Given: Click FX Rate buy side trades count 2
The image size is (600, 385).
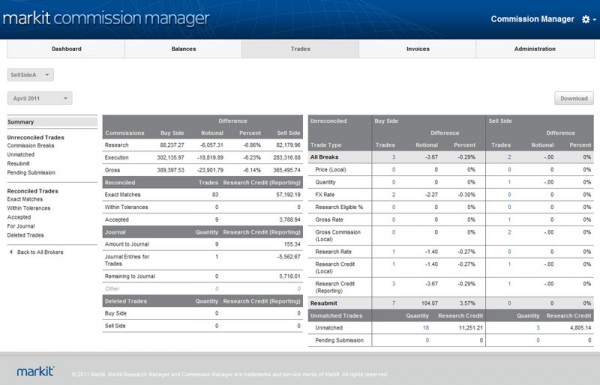Looking at the screenshot, I should click(x=393, y=194).
